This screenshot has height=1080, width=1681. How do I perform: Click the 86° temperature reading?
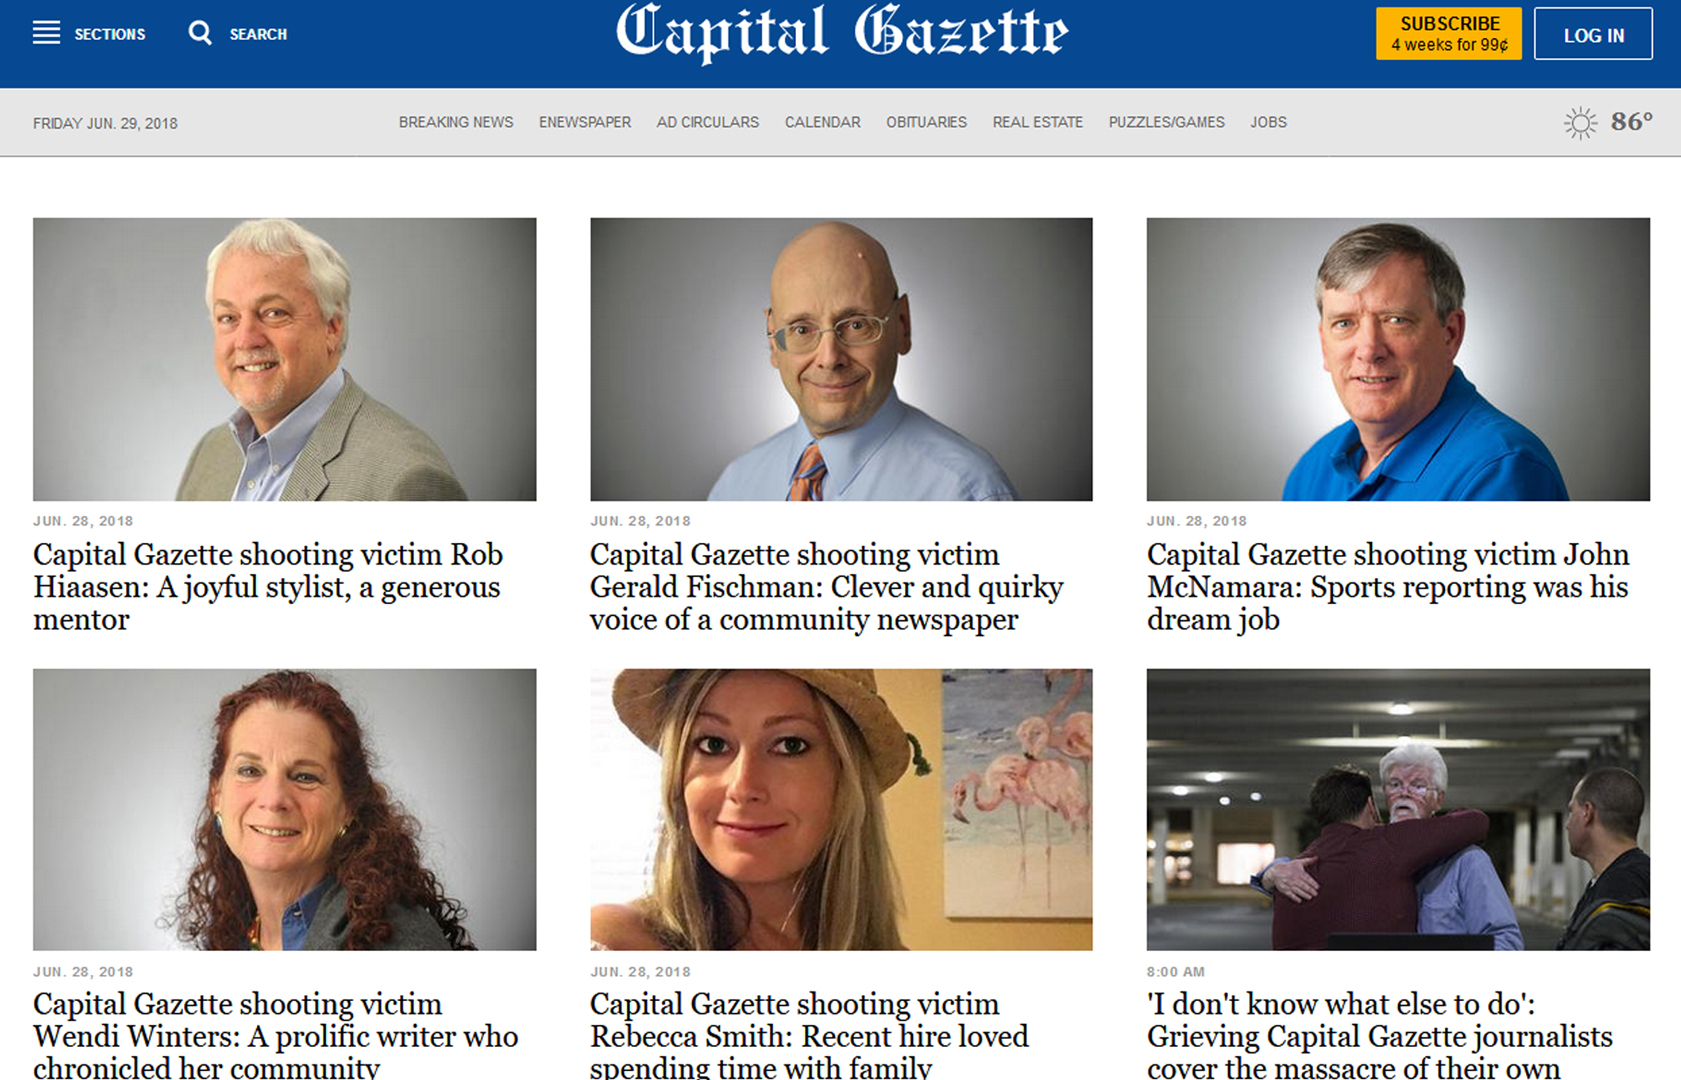tap(1631, 122)
